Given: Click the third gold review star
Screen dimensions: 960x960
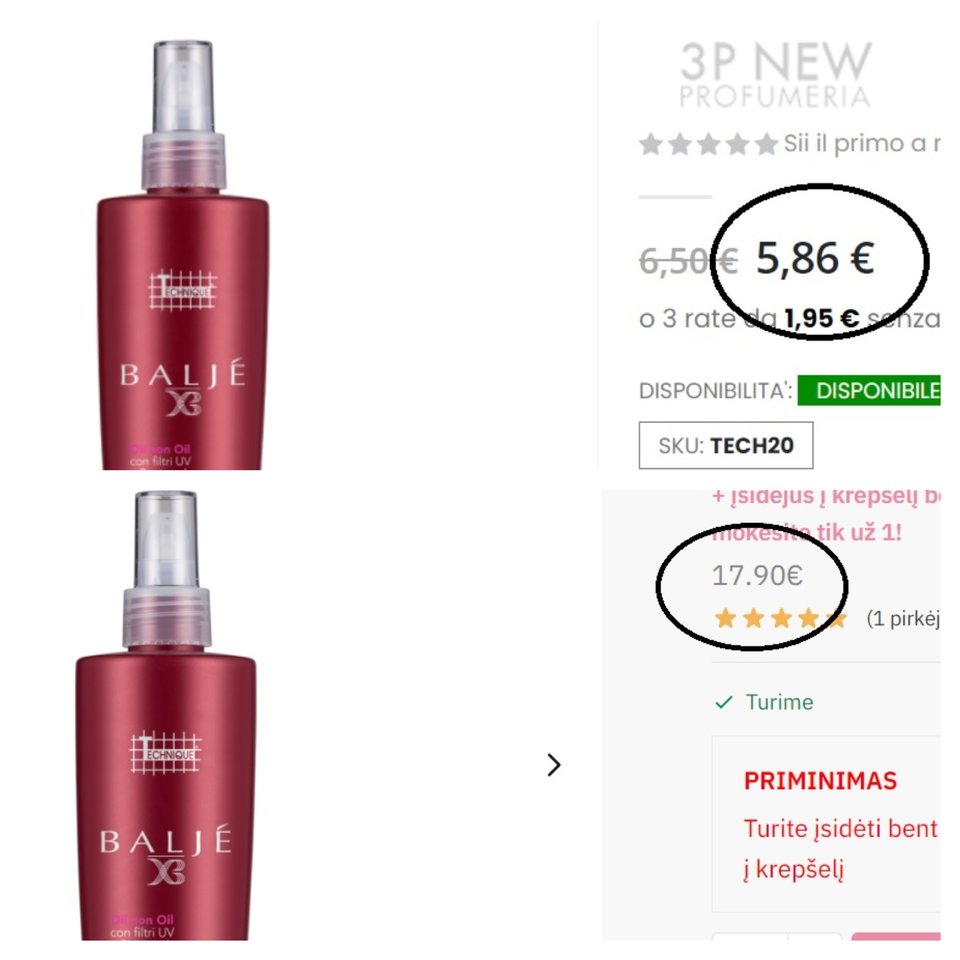Looking at the screenshot, I should (x=782, y=618).
